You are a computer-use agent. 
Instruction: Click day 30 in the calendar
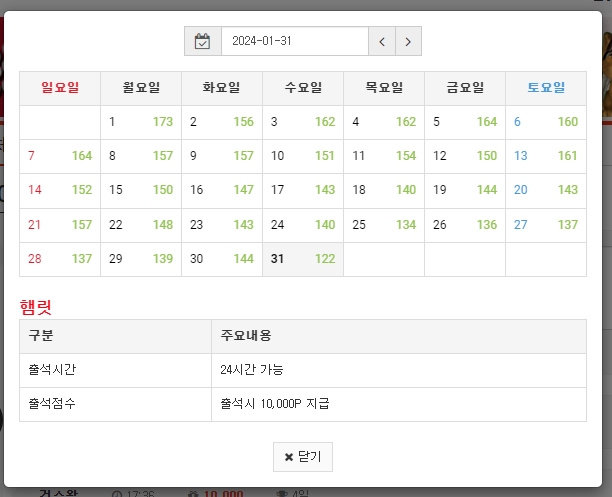222,259
